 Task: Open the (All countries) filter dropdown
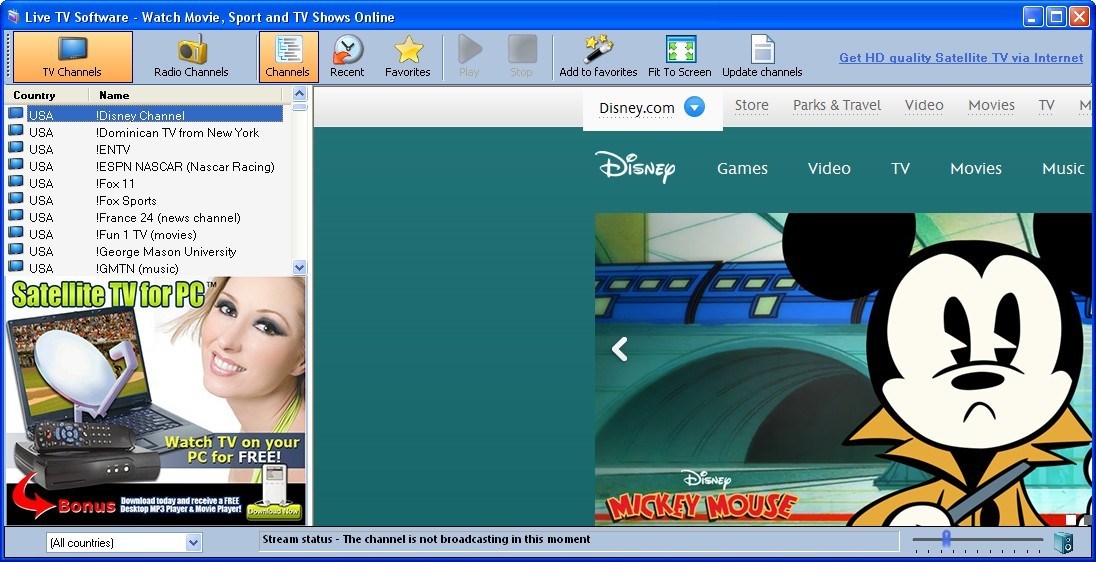(x=194, y=542)
